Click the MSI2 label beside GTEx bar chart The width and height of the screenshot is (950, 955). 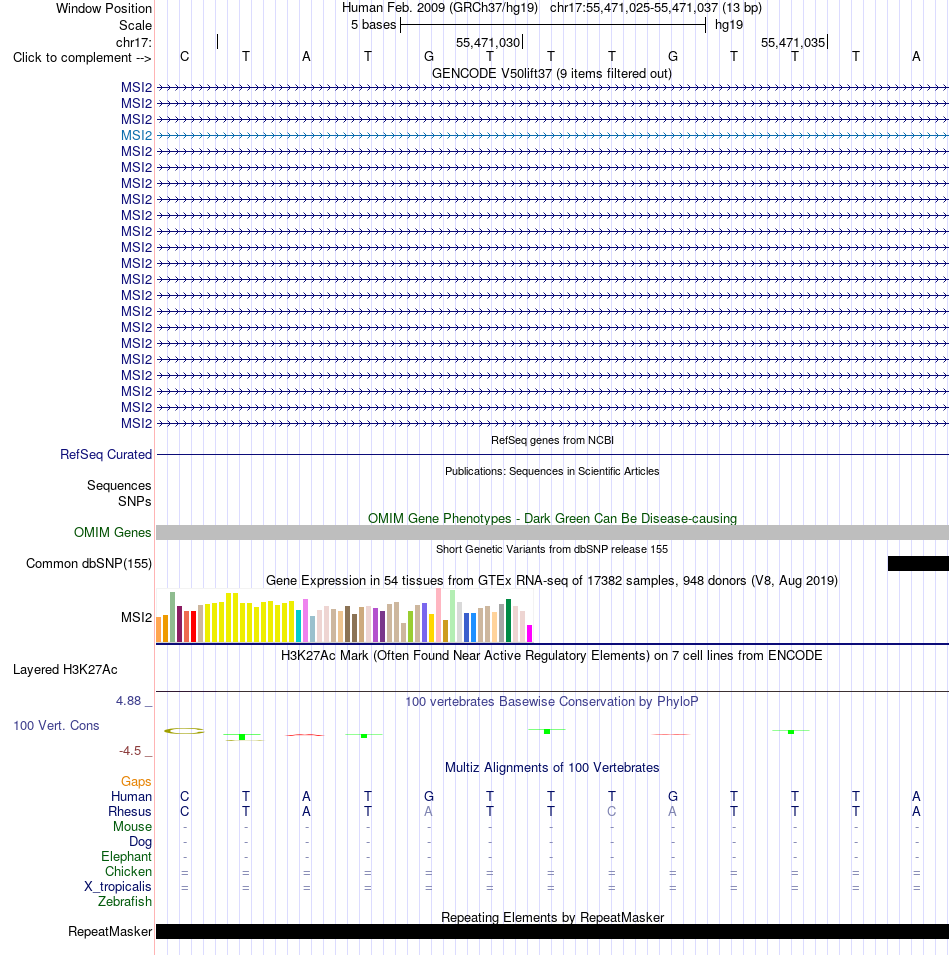136,618
